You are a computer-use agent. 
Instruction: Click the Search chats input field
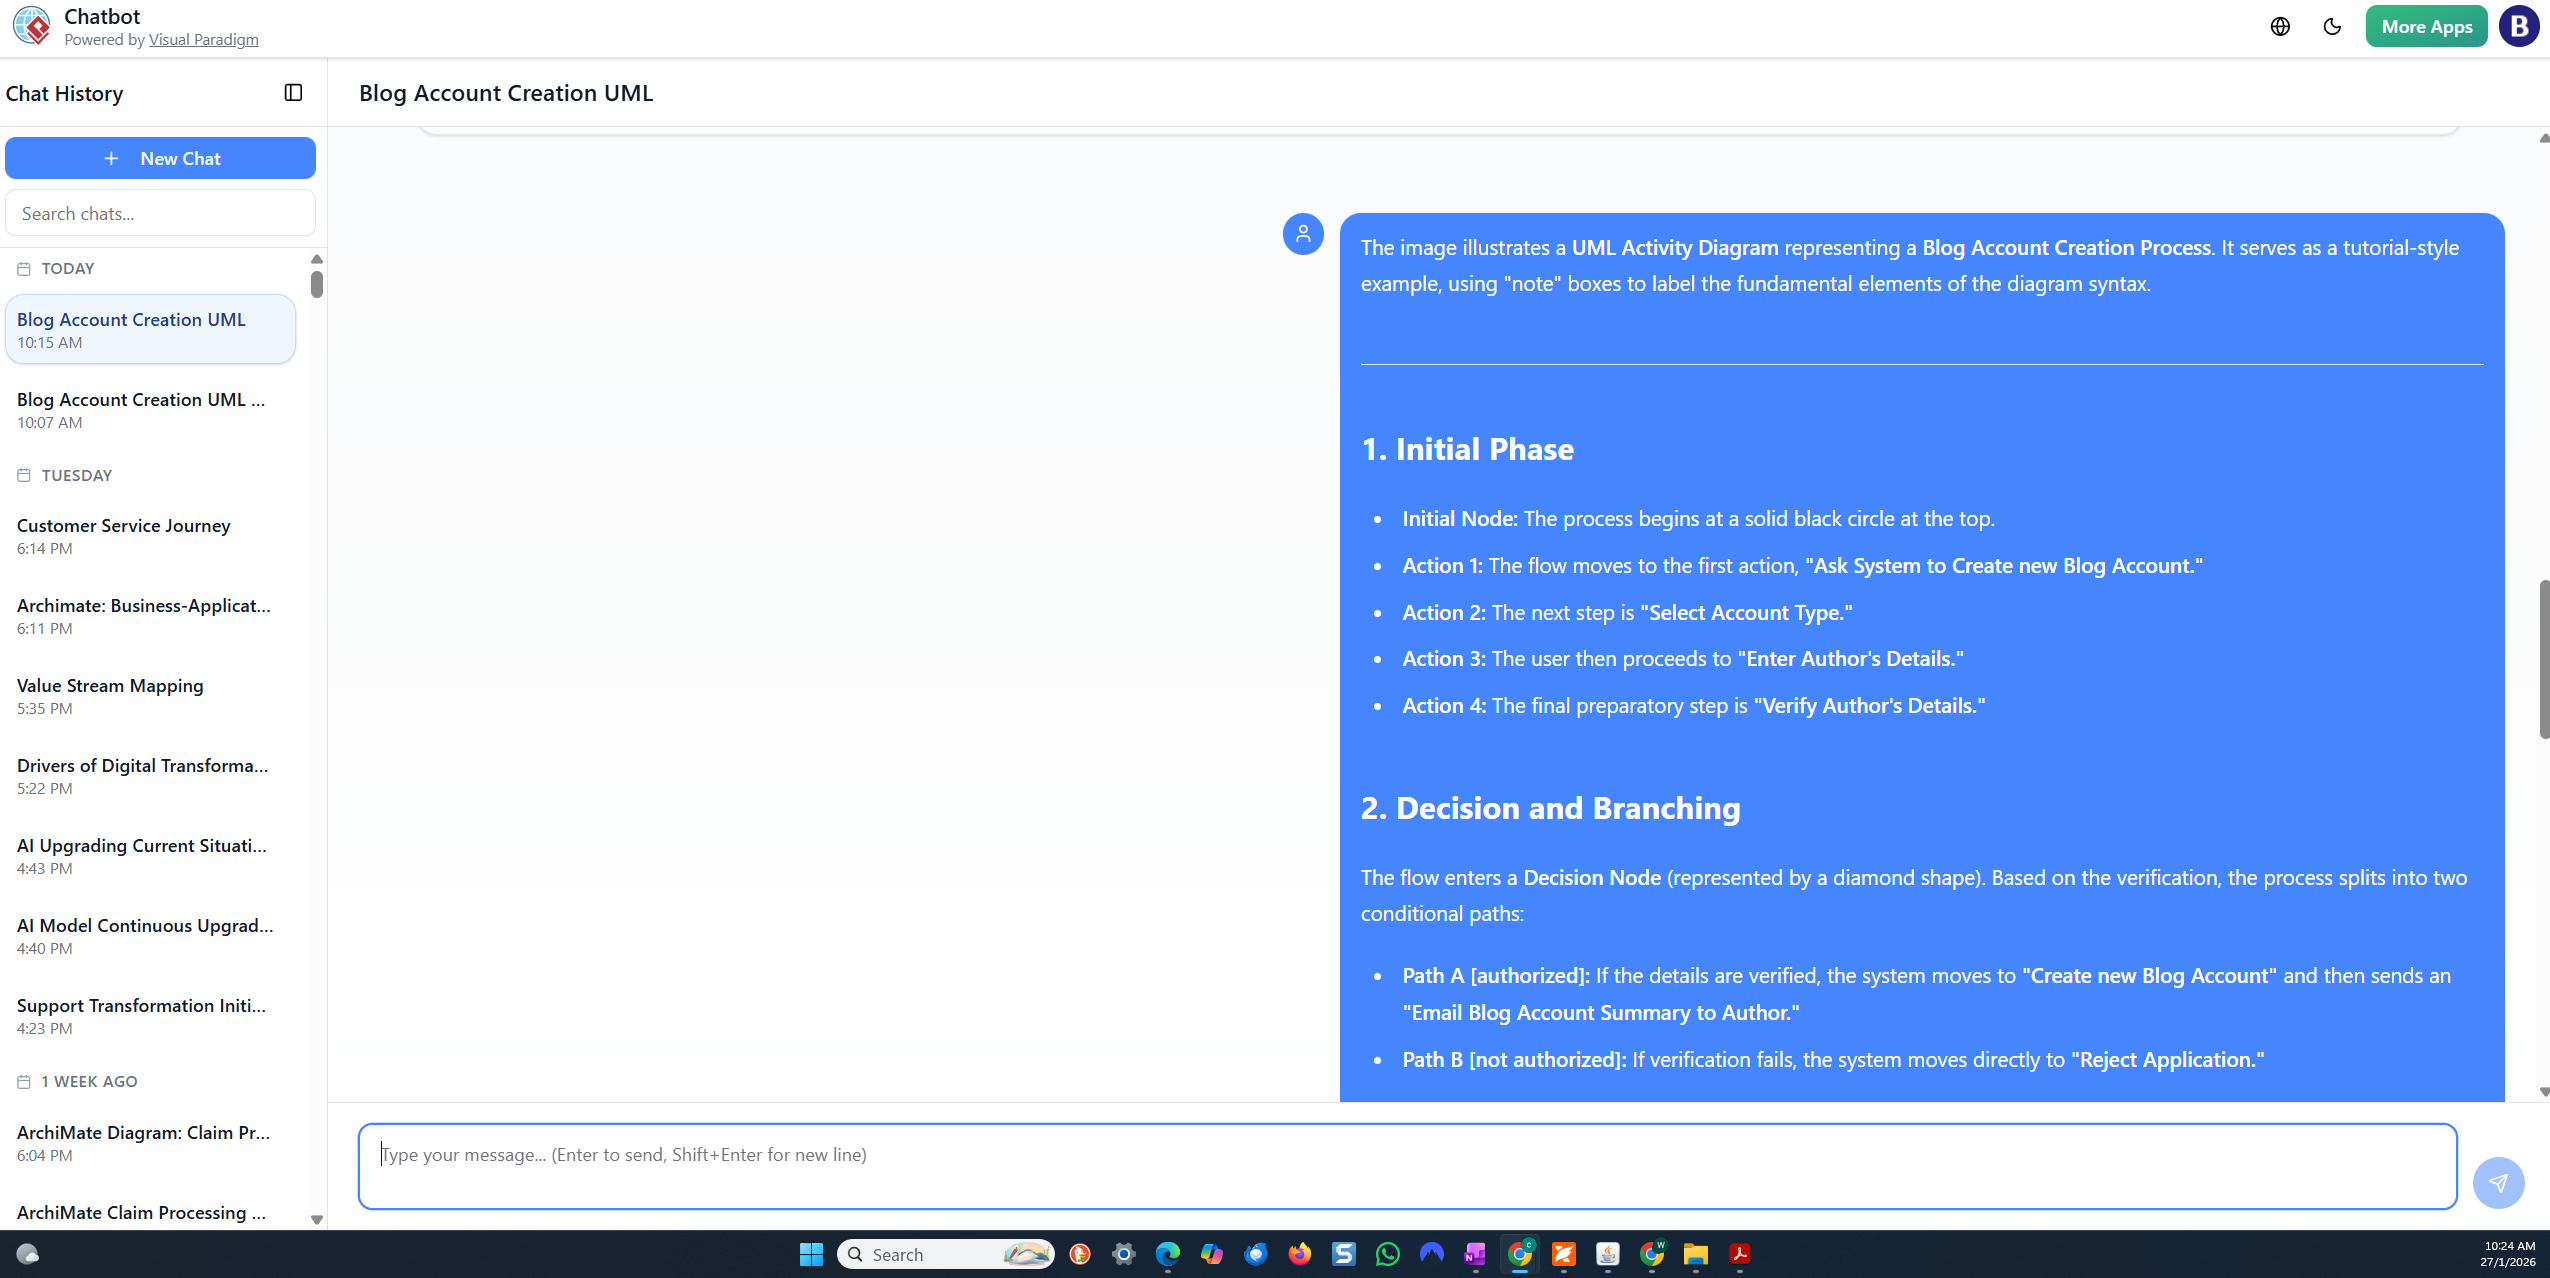159,212
